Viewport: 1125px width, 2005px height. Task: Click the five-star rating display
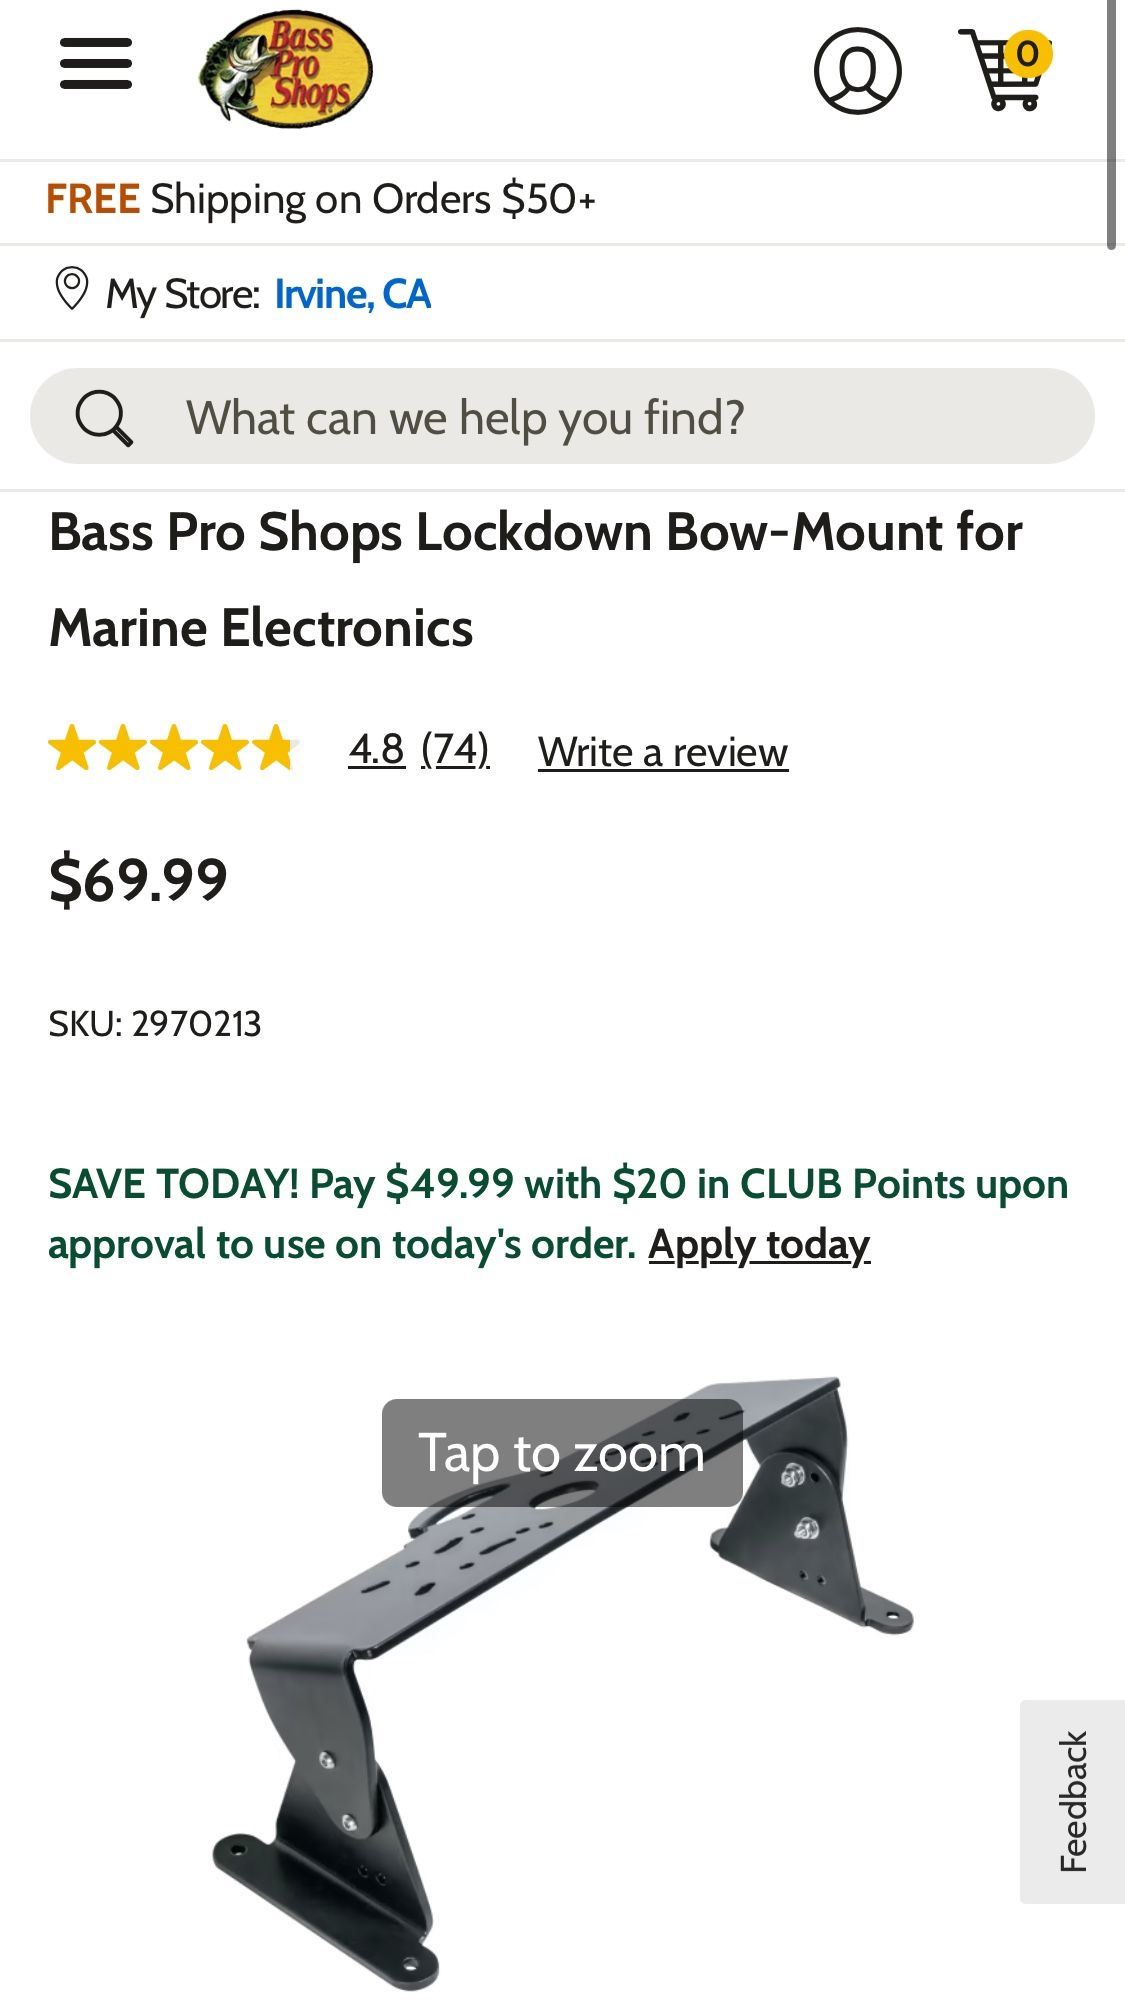point(174,752)
